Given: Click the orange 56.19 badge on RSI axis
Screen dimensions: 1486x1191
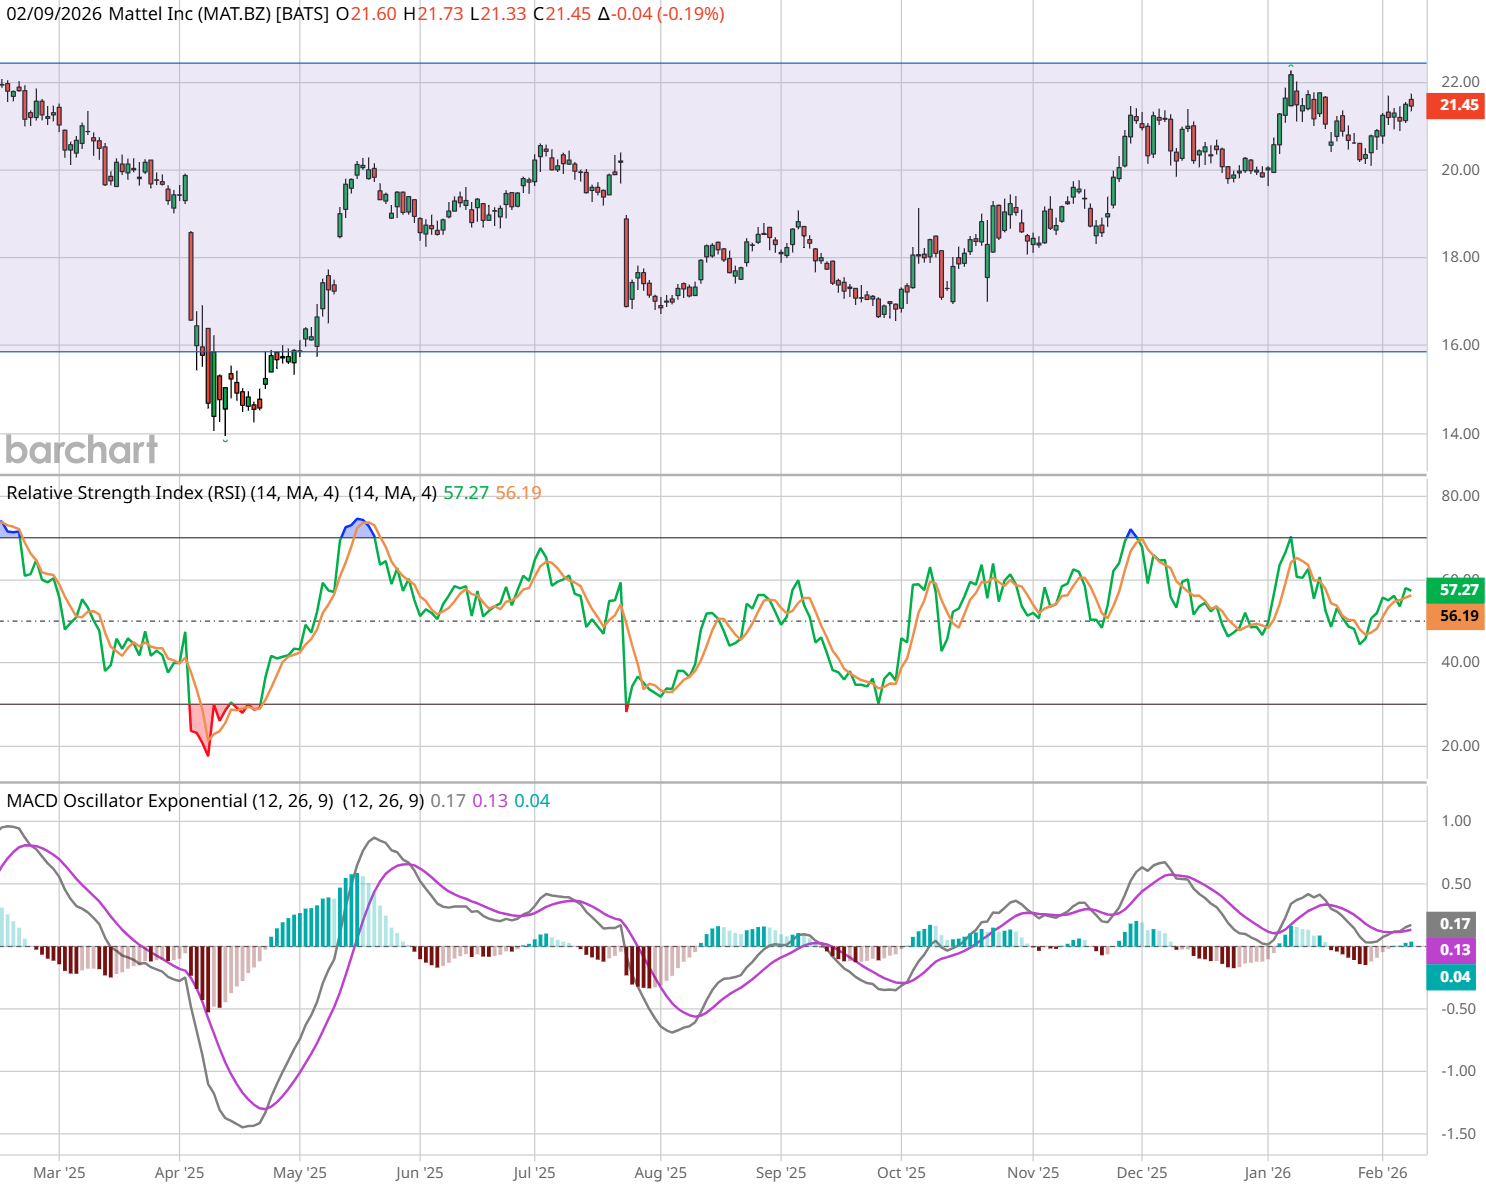Looking at the screenshot, I should [x=1456, y=616].
